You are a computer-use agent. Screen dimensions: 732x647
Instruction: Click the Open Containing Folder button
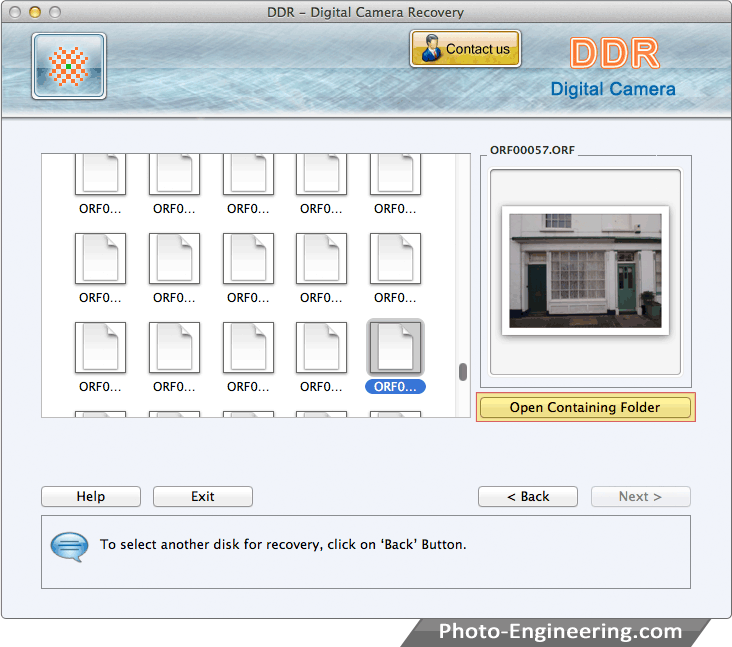pos(585,407)
